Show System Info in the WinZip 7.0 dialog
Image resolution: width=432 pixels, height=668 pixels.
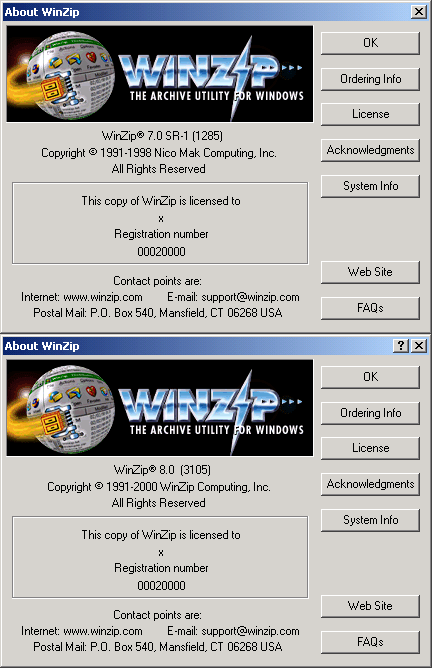pos(370,186)
